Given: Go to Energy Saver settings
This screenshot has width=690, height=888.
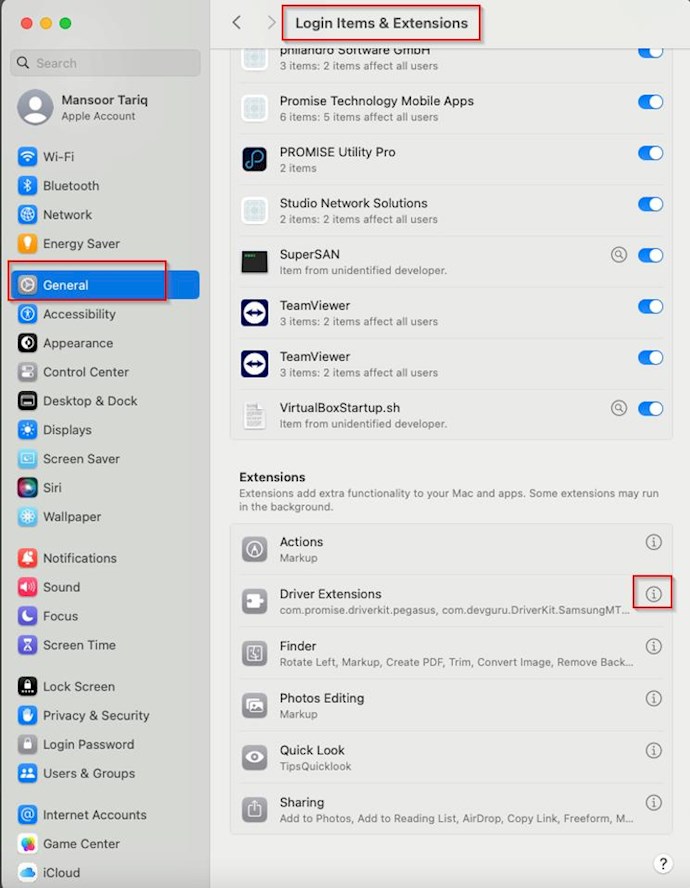Looking at the screenshot, I should tap(68, 243).
